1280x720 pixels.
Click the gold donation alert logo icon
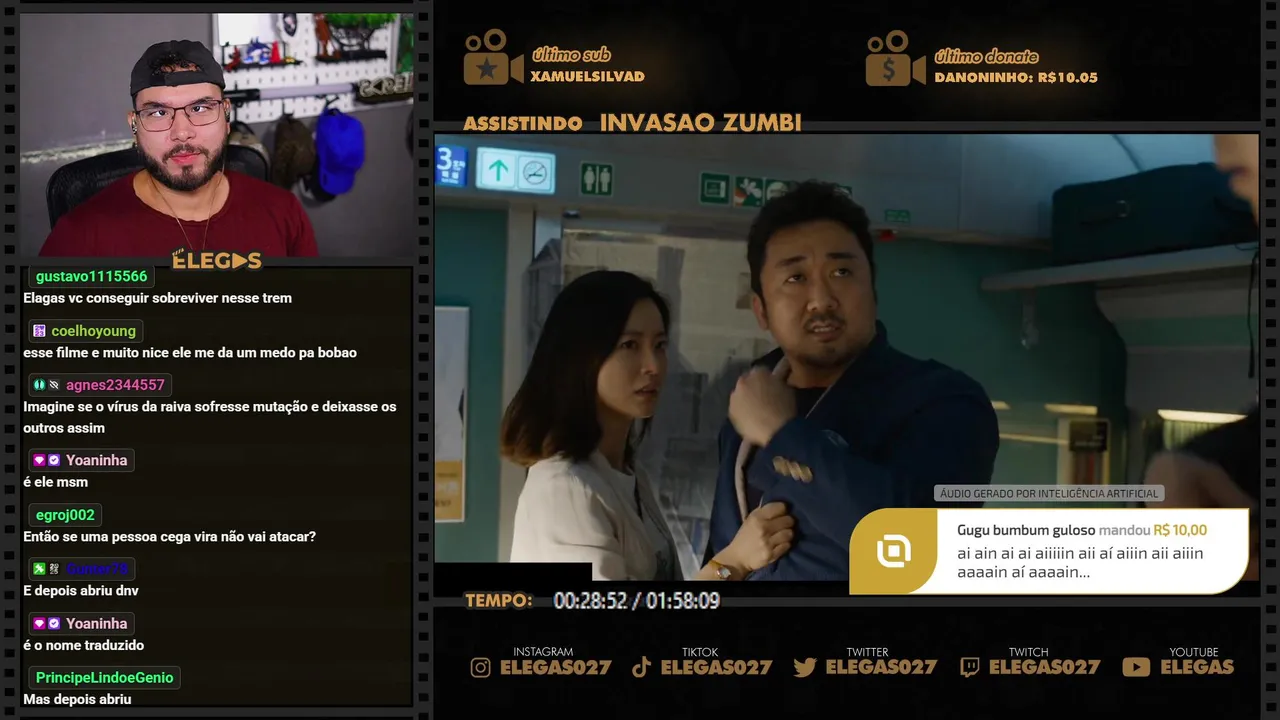pyautogui.click(x=893, y=551)
